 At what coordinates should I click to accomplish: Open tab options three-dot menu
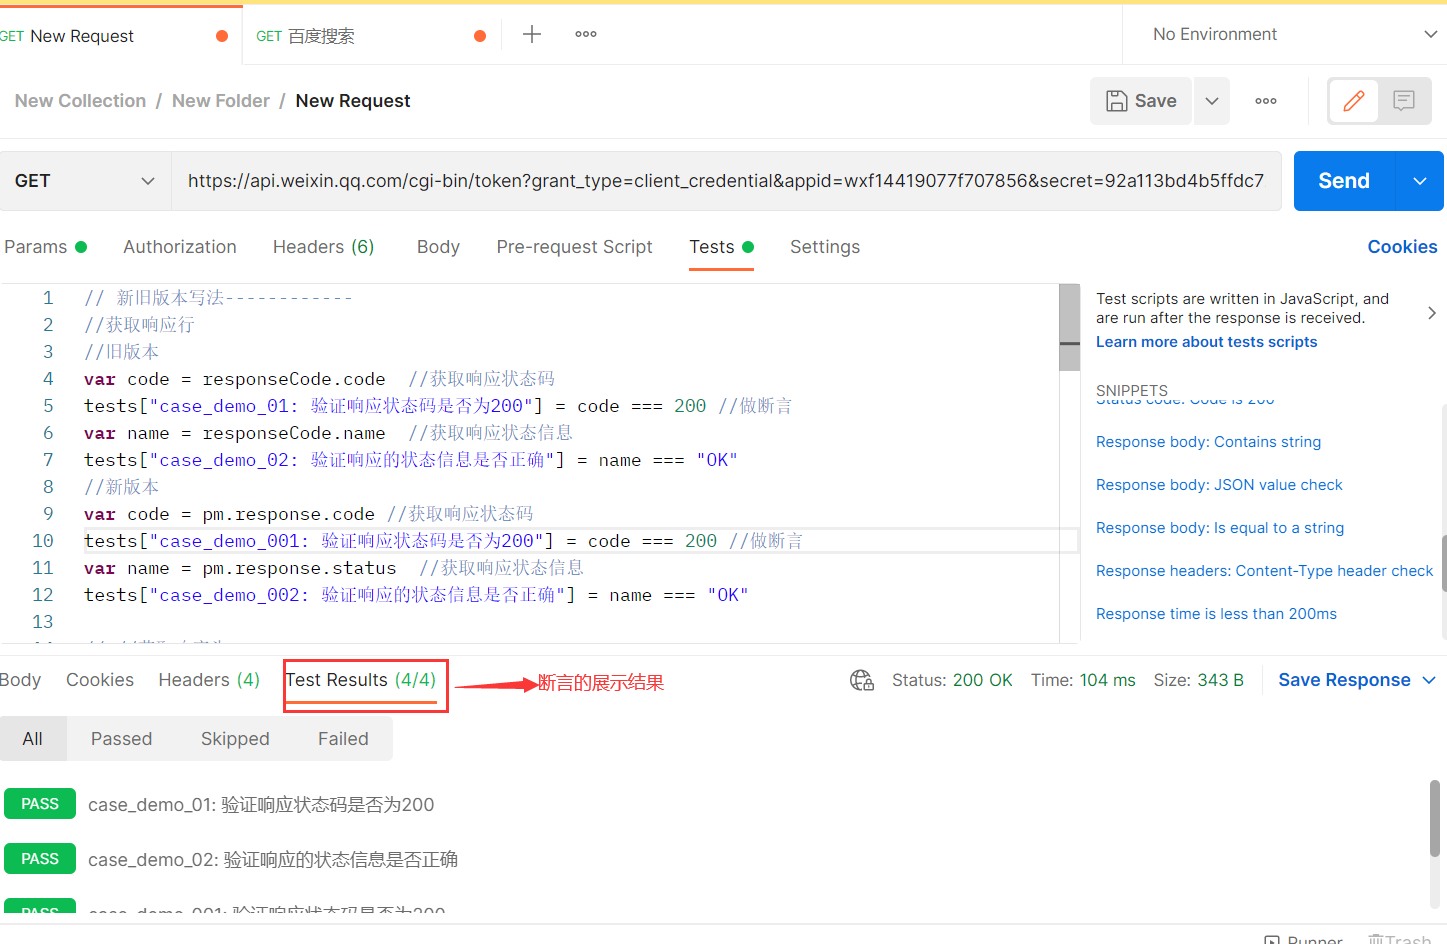click(586, 34)
